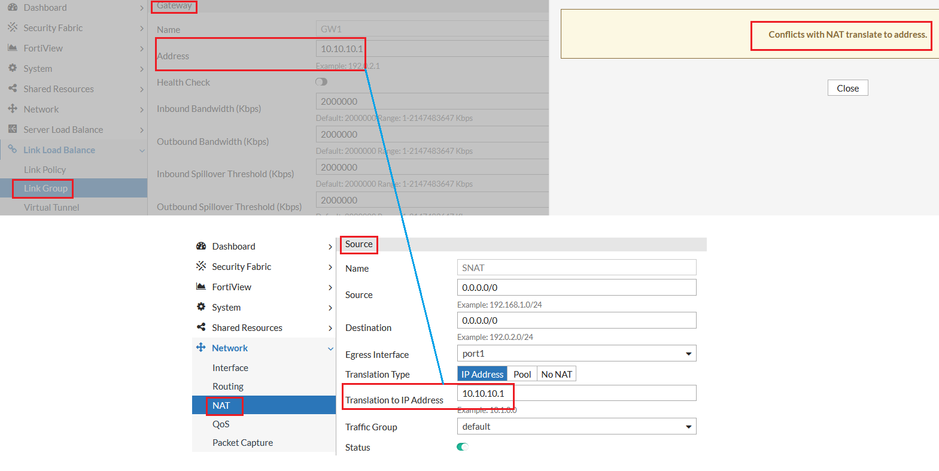Image resolution: width=939 pixels, height=471 pixels.
Task: Click the Gateway Name field GW1
Action: tap(432, 28)
